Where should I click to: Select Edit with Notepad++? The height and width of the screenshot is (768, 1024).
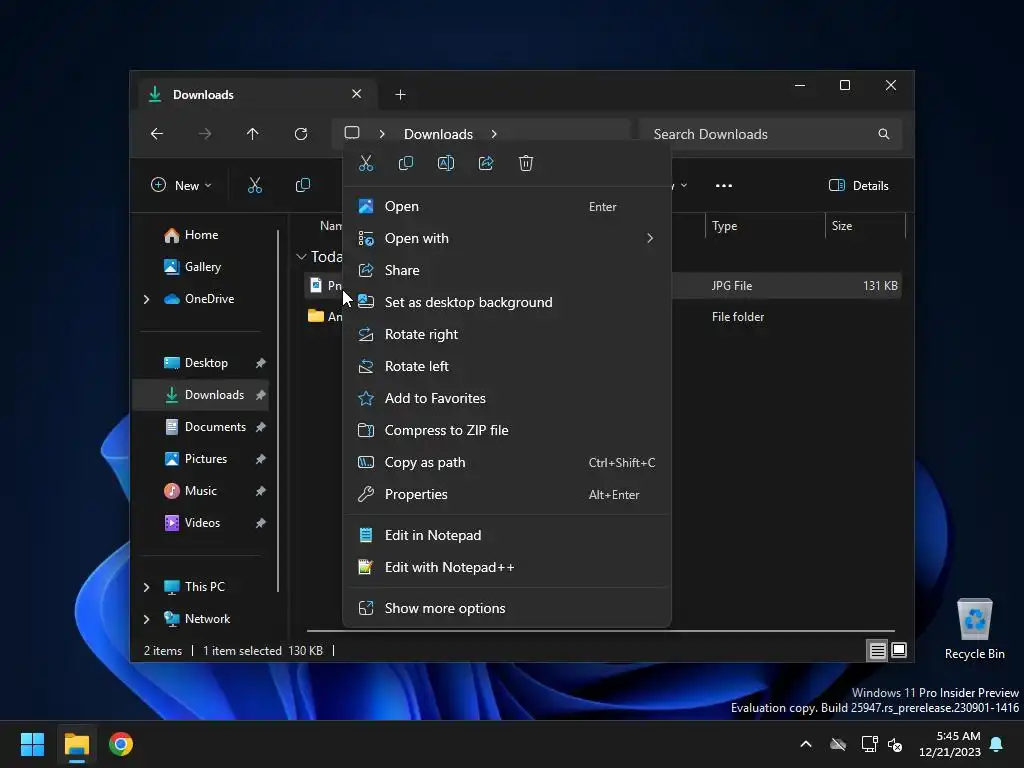pos(507,568)
